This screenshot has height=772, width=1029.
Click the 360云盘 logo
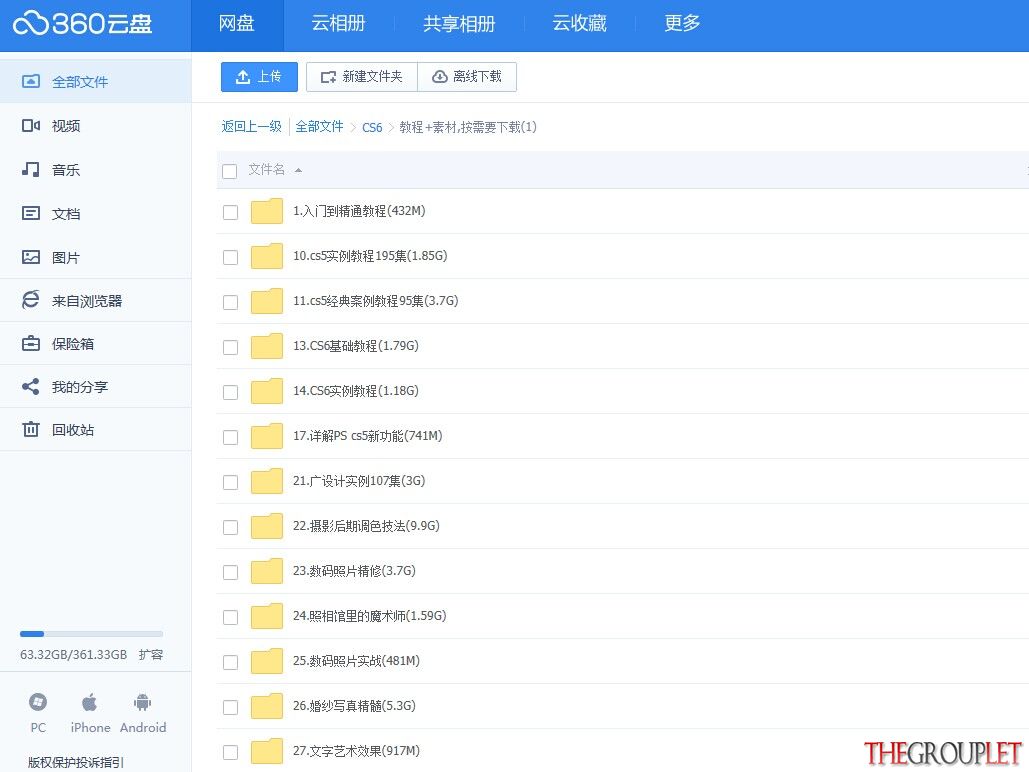pos(83,24)
